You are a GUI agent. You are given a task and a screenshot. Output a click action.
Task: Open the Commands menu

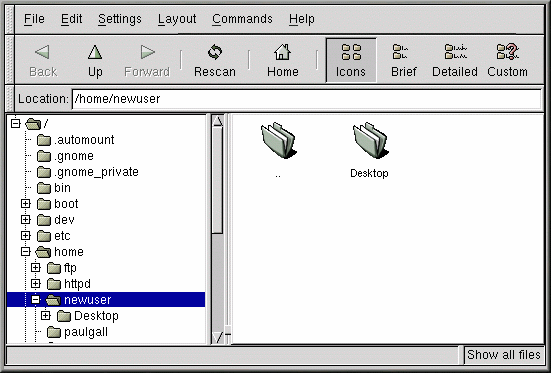(242, 19)
